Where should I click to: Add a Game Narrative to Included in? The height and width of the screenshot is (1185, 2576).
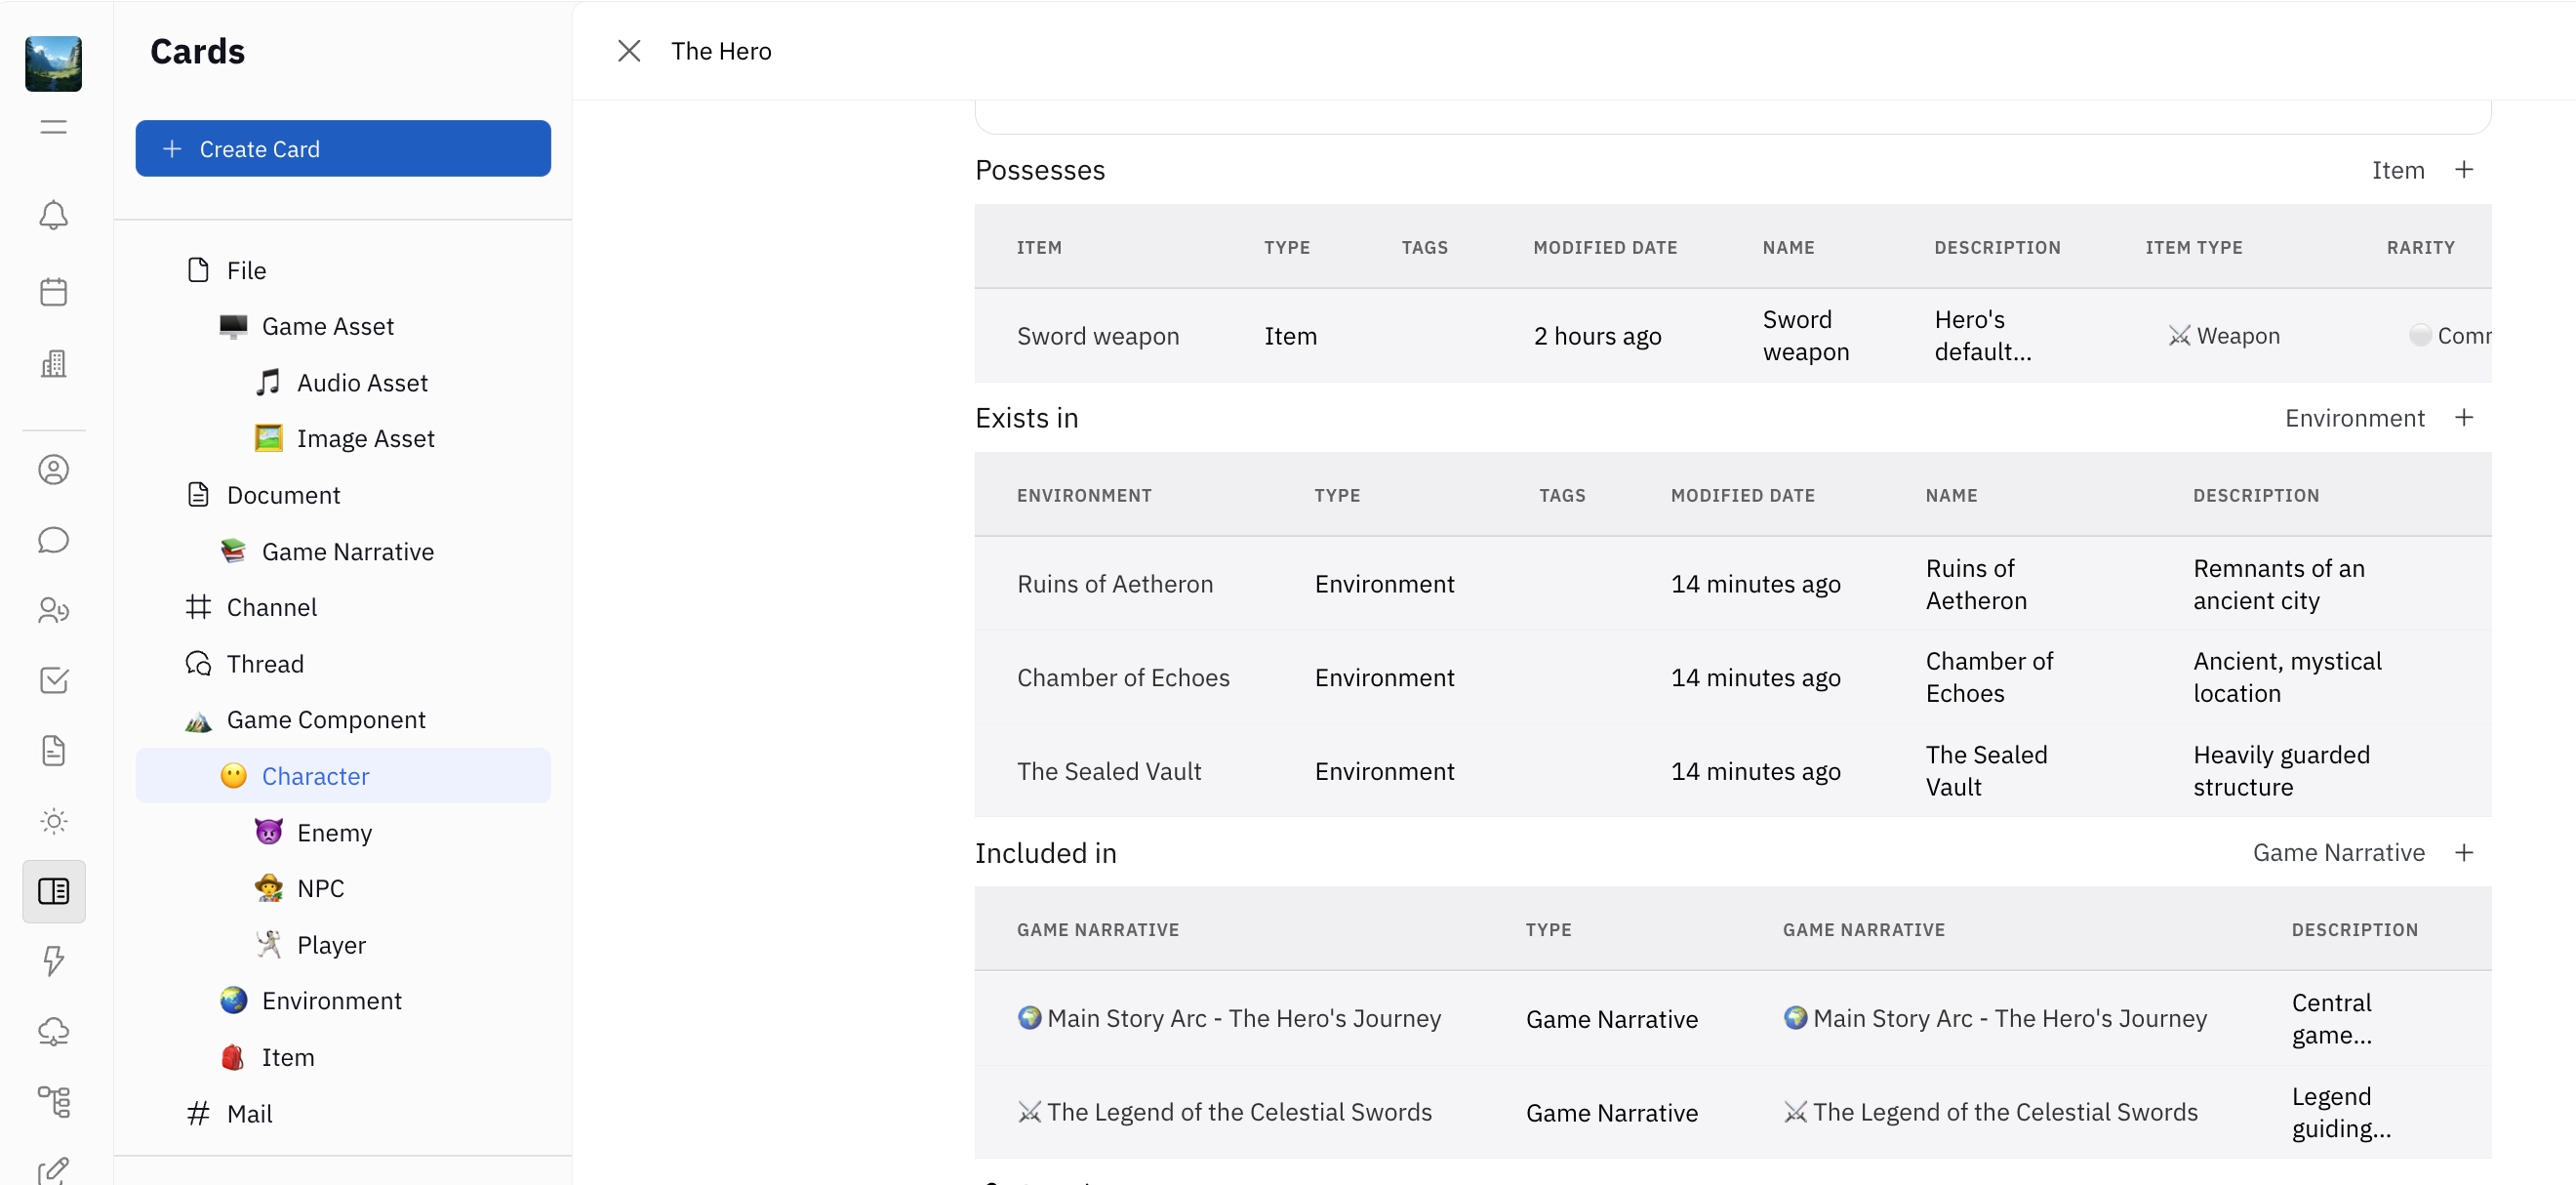(2463, 853)
